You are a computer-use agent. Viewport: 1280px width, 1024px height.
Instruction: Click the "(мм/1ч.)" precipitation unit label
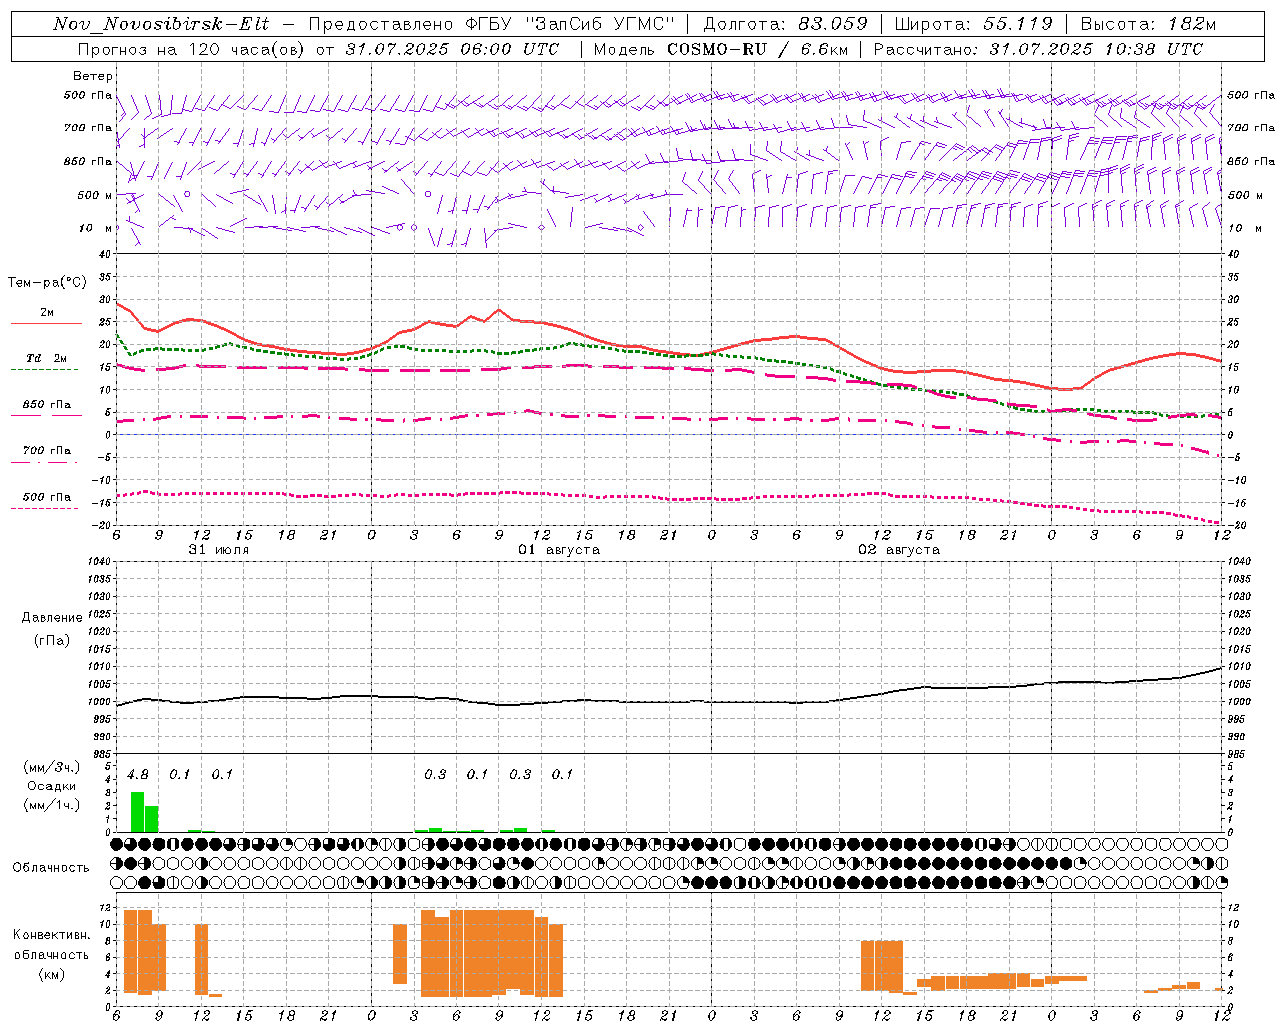click(51, 805)
